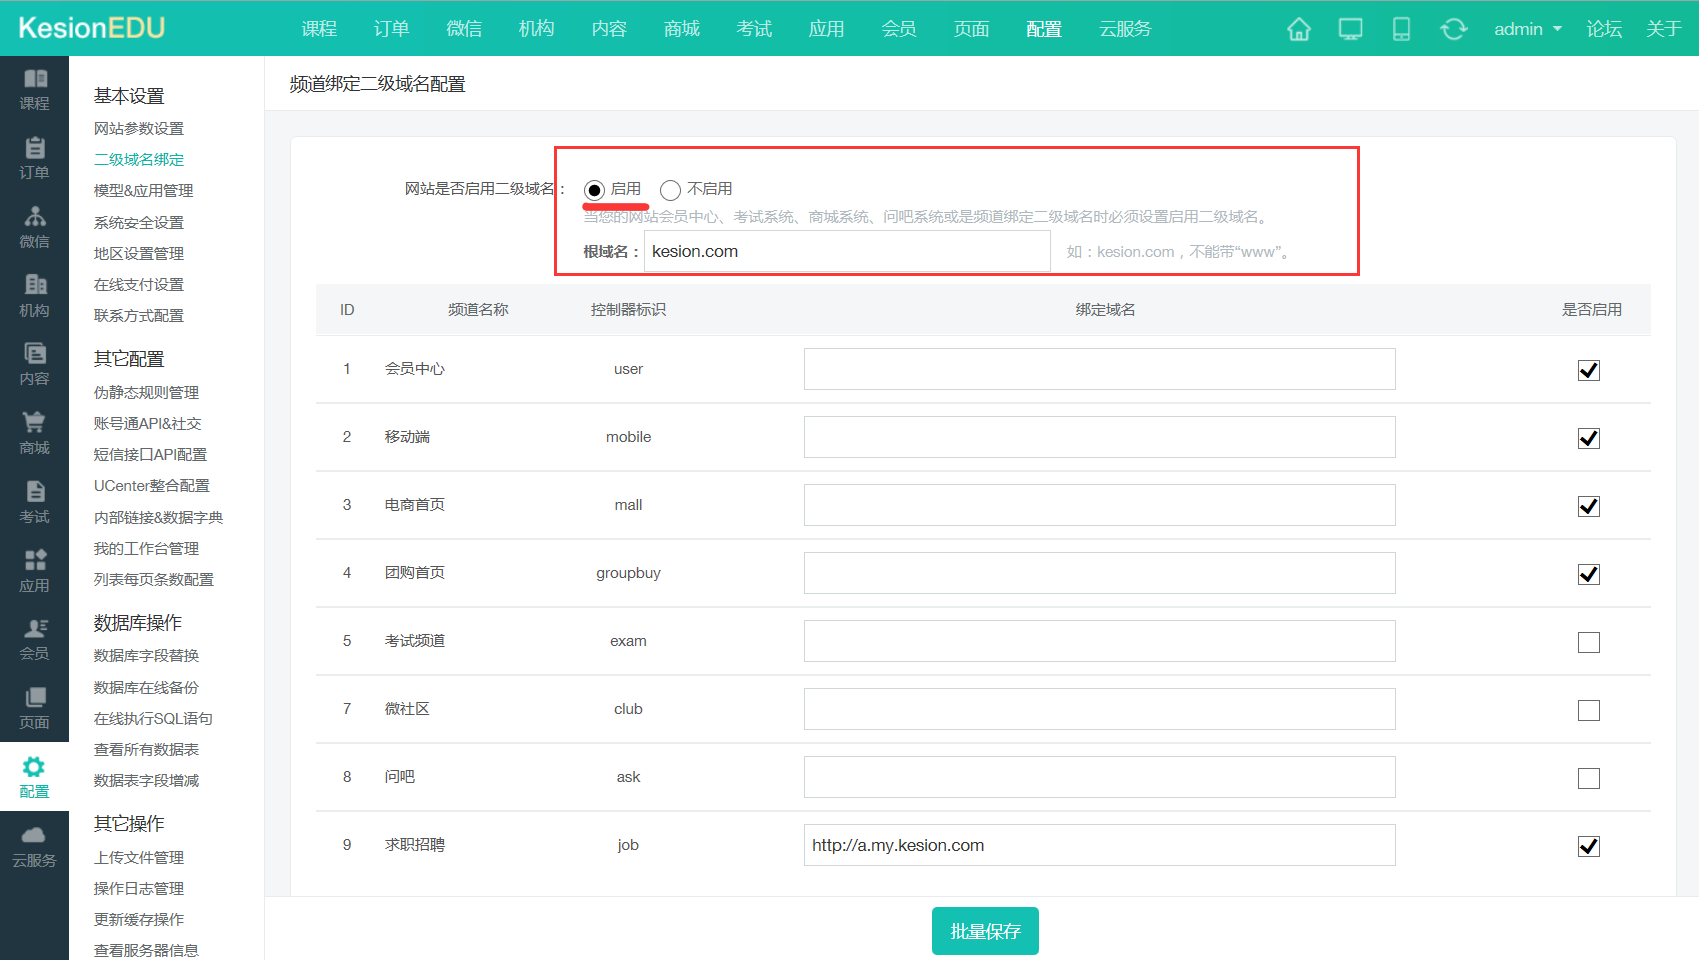Screen dimensions: 1699x960
Task: Open the 课程 section in the left sidebar
Action: [34, 89]
